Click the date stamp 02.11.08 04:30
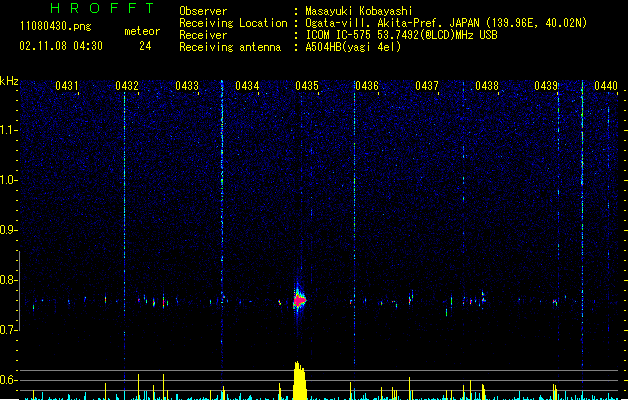 click(x=61, y=46)
